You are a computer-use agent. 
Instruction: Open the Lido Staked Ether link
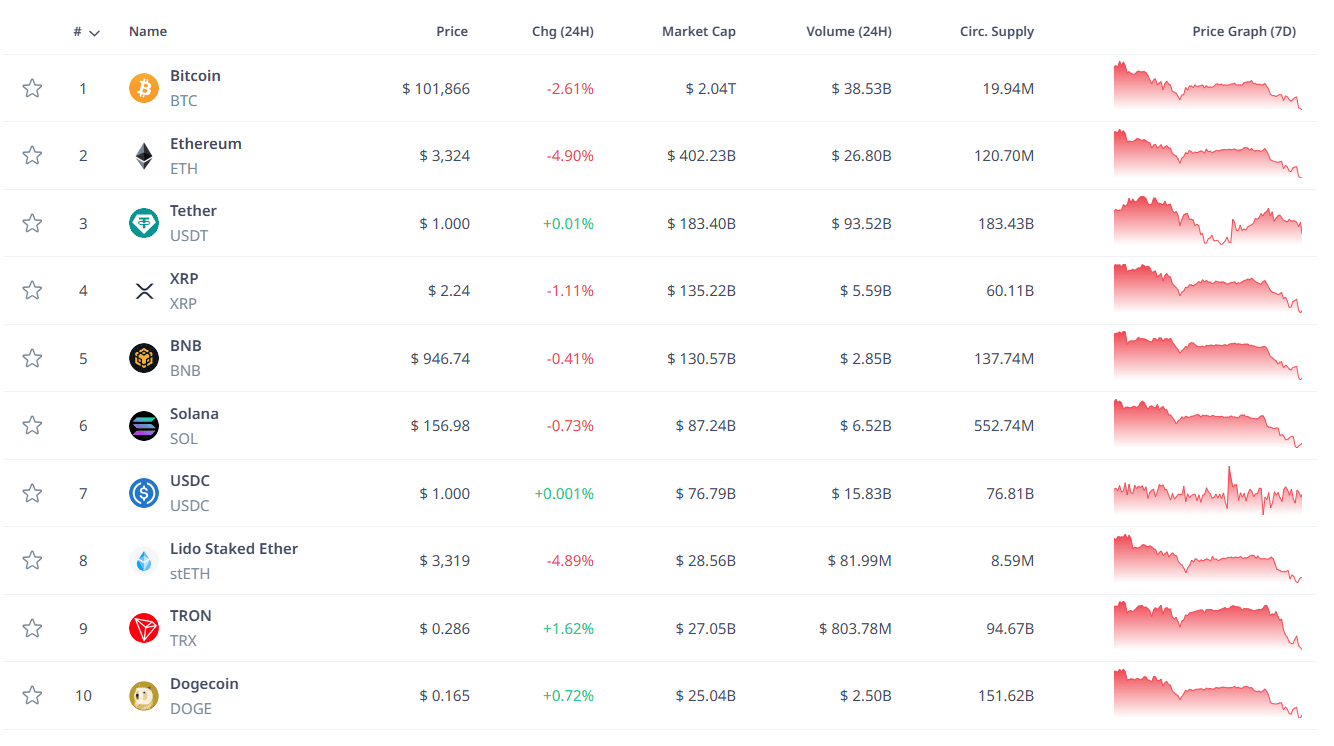click(x=234, y=549)
